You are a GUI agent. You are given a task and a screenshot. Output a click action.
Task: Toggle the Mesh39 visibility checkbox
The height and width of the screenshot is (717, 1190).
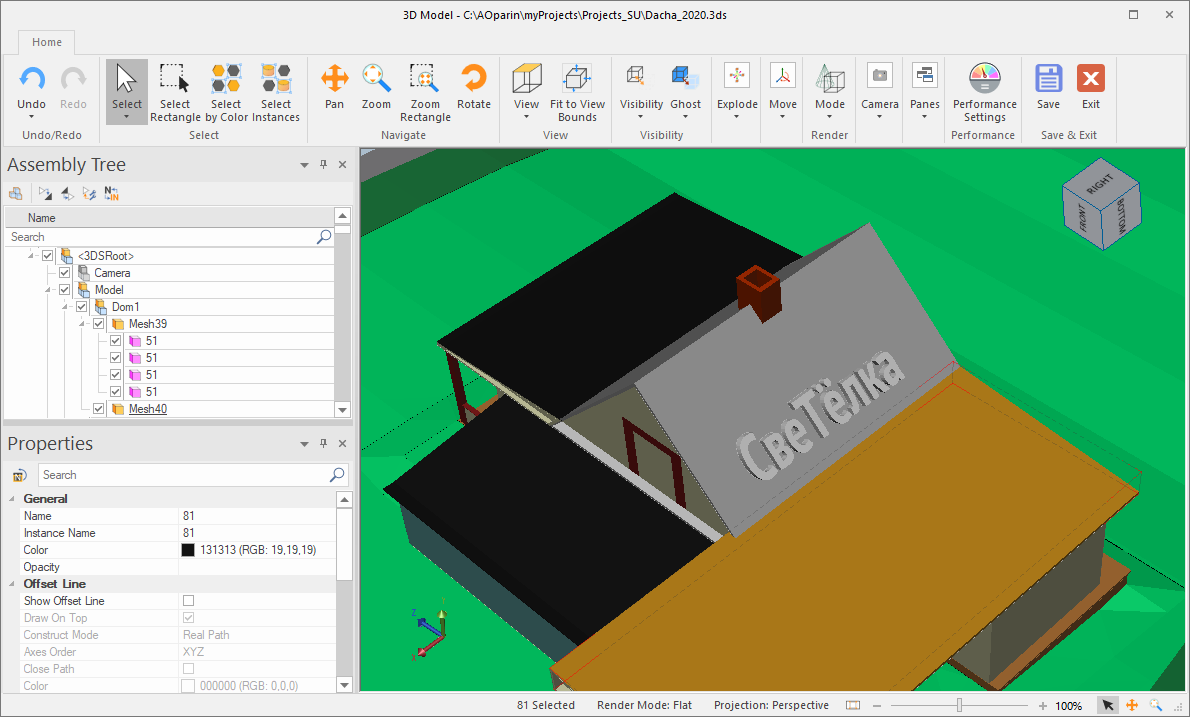99,324
